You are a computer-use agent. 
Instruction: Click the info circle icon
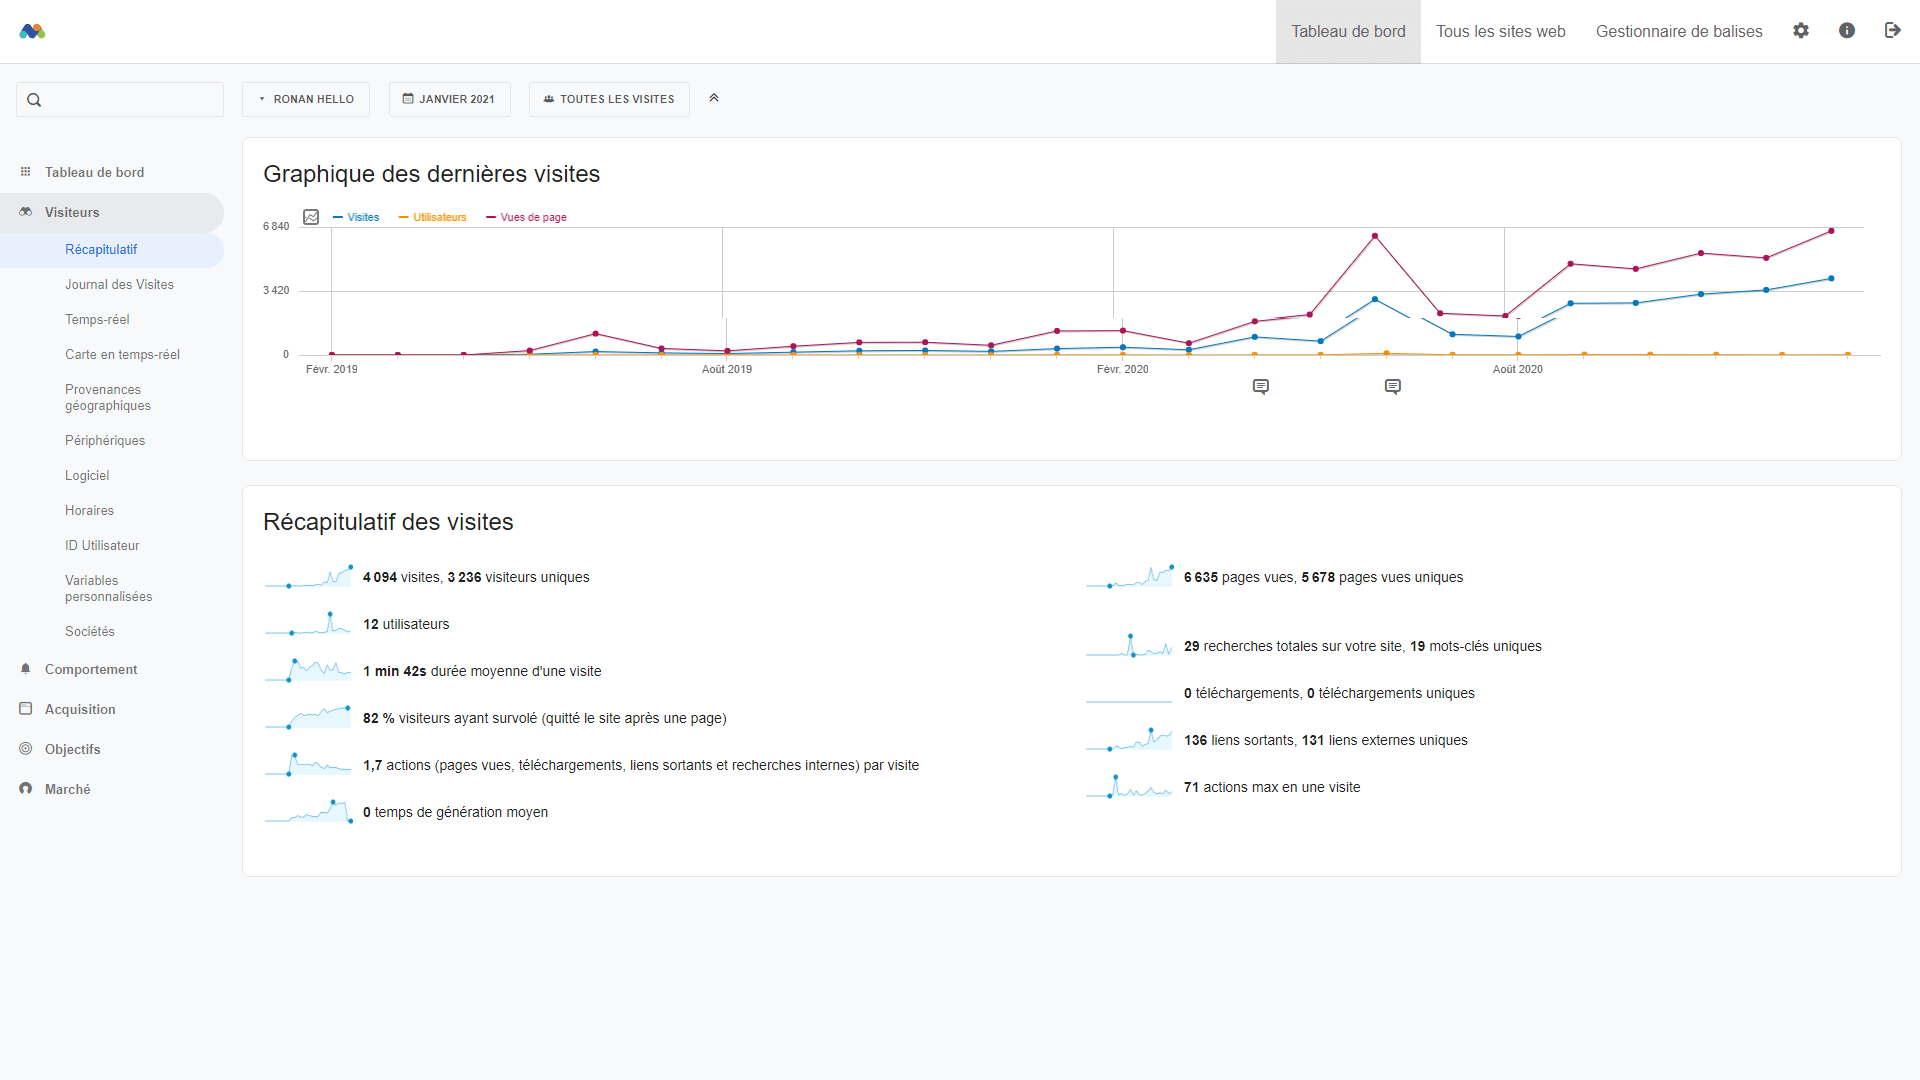point(1847,31)
